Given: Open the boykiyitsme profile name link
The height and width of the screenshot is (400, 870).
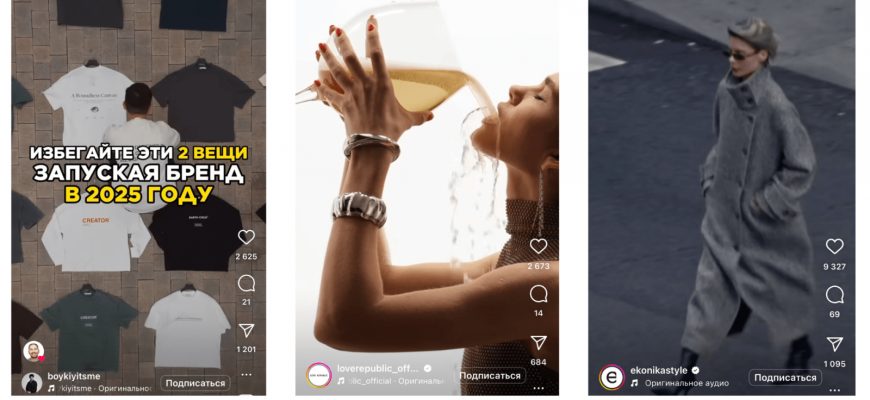Looking at the screenshot, I should point(74,376).
